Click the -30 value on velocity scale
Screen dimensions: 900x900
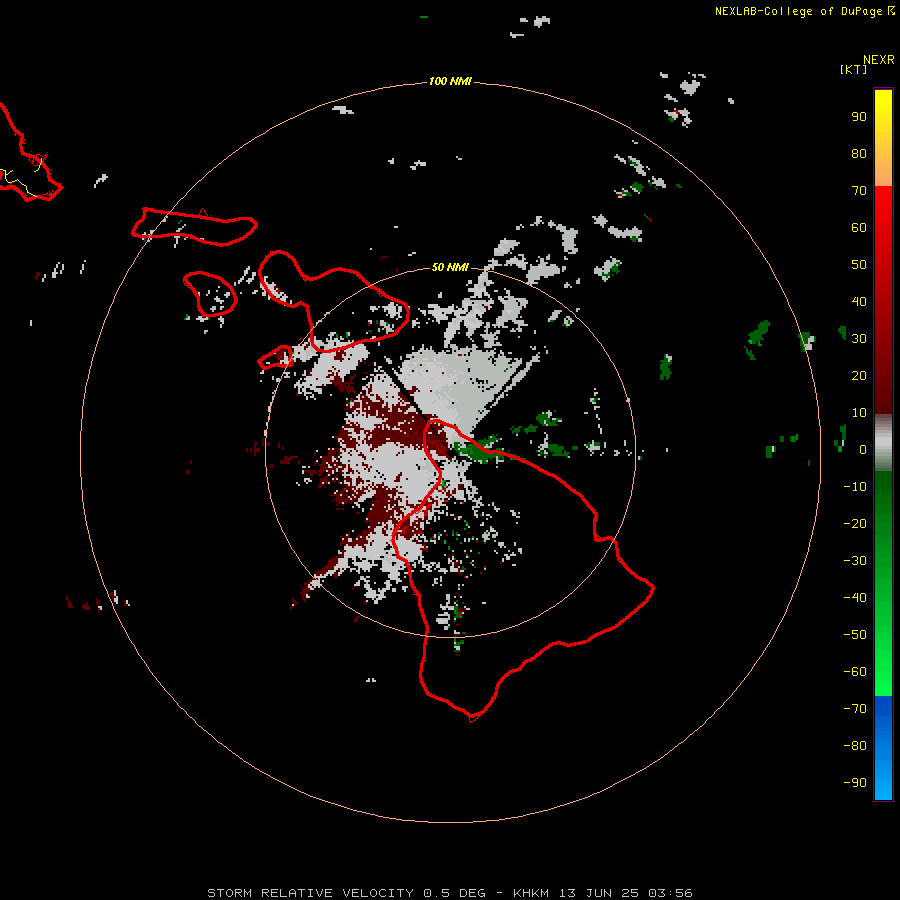click(855, 561)
